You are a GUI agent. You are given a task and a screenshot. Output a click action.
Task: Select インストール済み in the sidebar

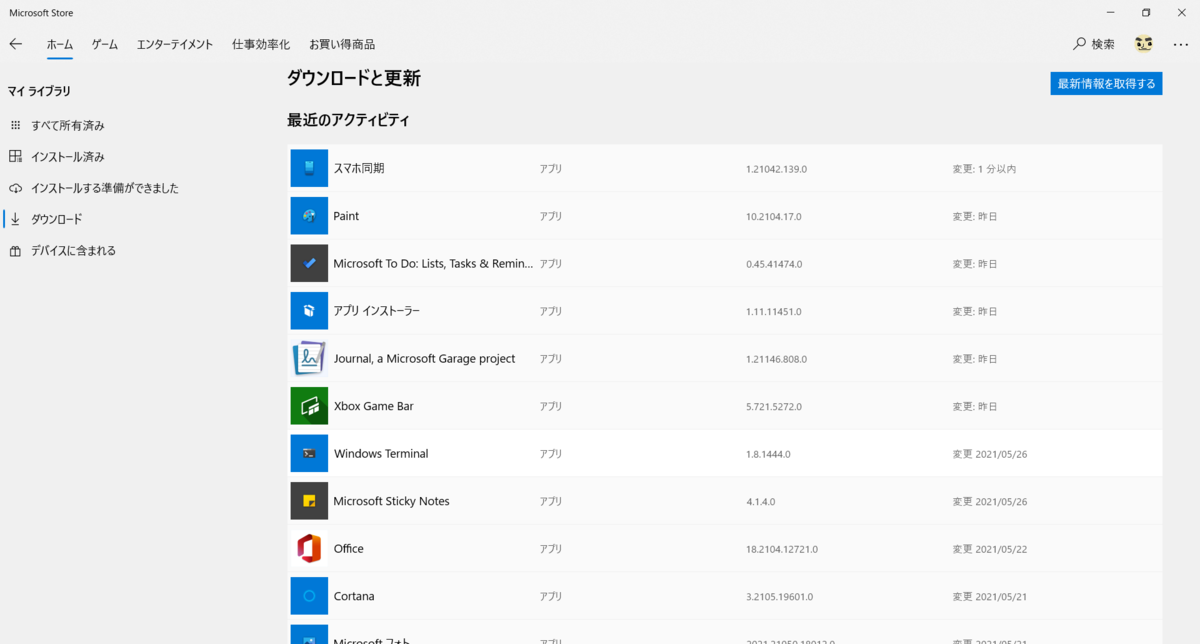click(68, 157)
